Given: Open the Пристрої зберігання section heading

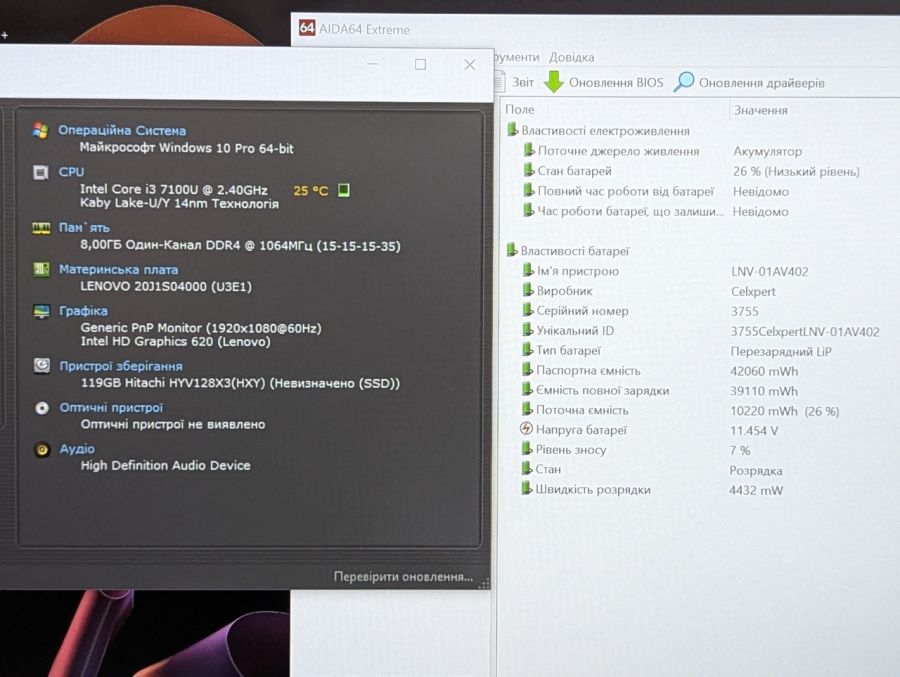Looking at the screenshot, I should point(121,366).
